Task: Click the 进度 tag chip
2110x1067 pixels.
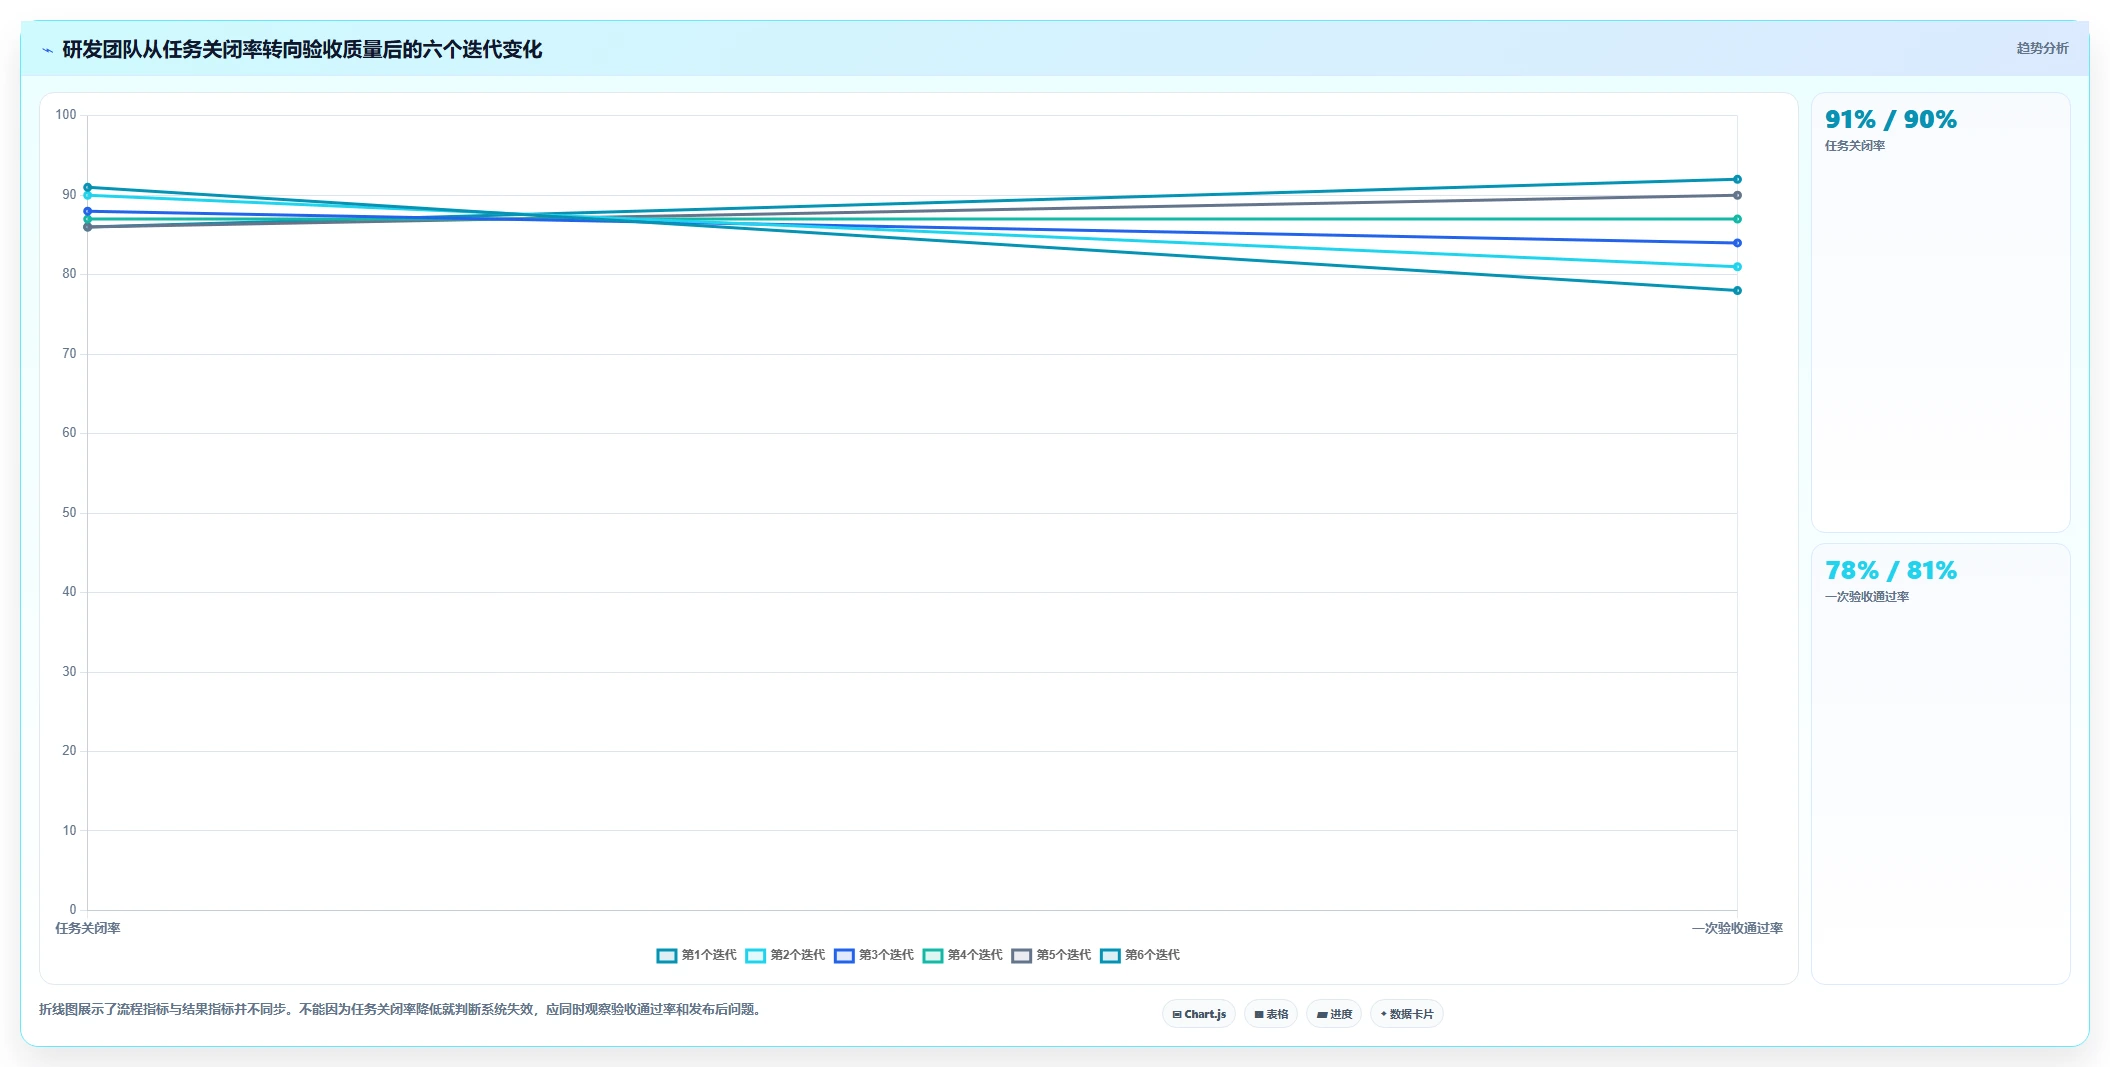Action: (1334, 1014)
